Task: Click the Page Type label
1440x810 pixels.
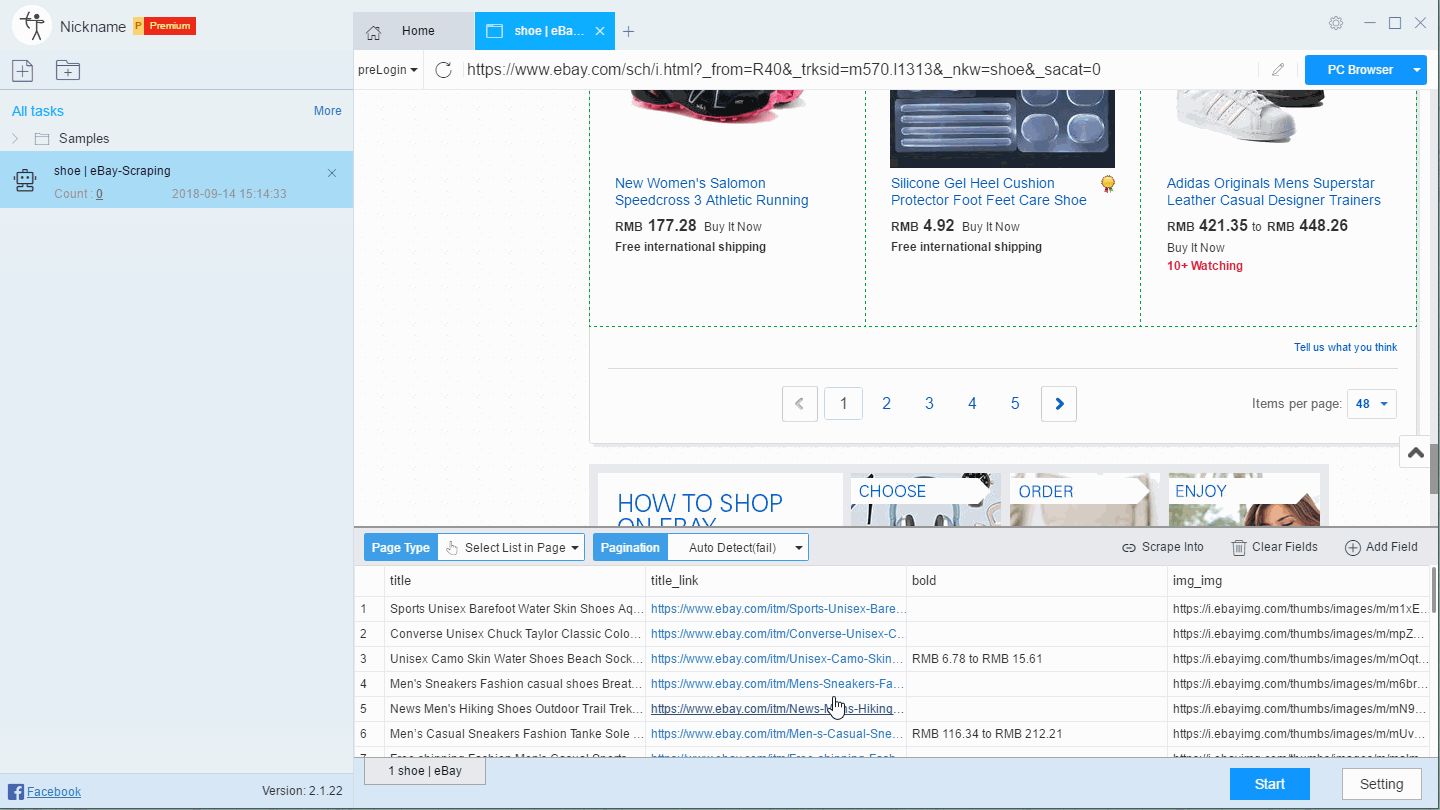Action: [401, 547]
